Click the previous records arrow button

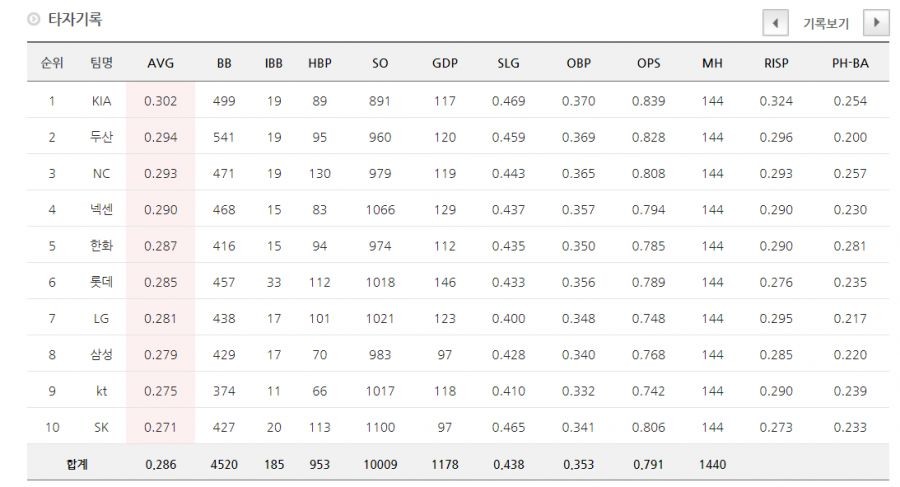click(x=775, y=22)
